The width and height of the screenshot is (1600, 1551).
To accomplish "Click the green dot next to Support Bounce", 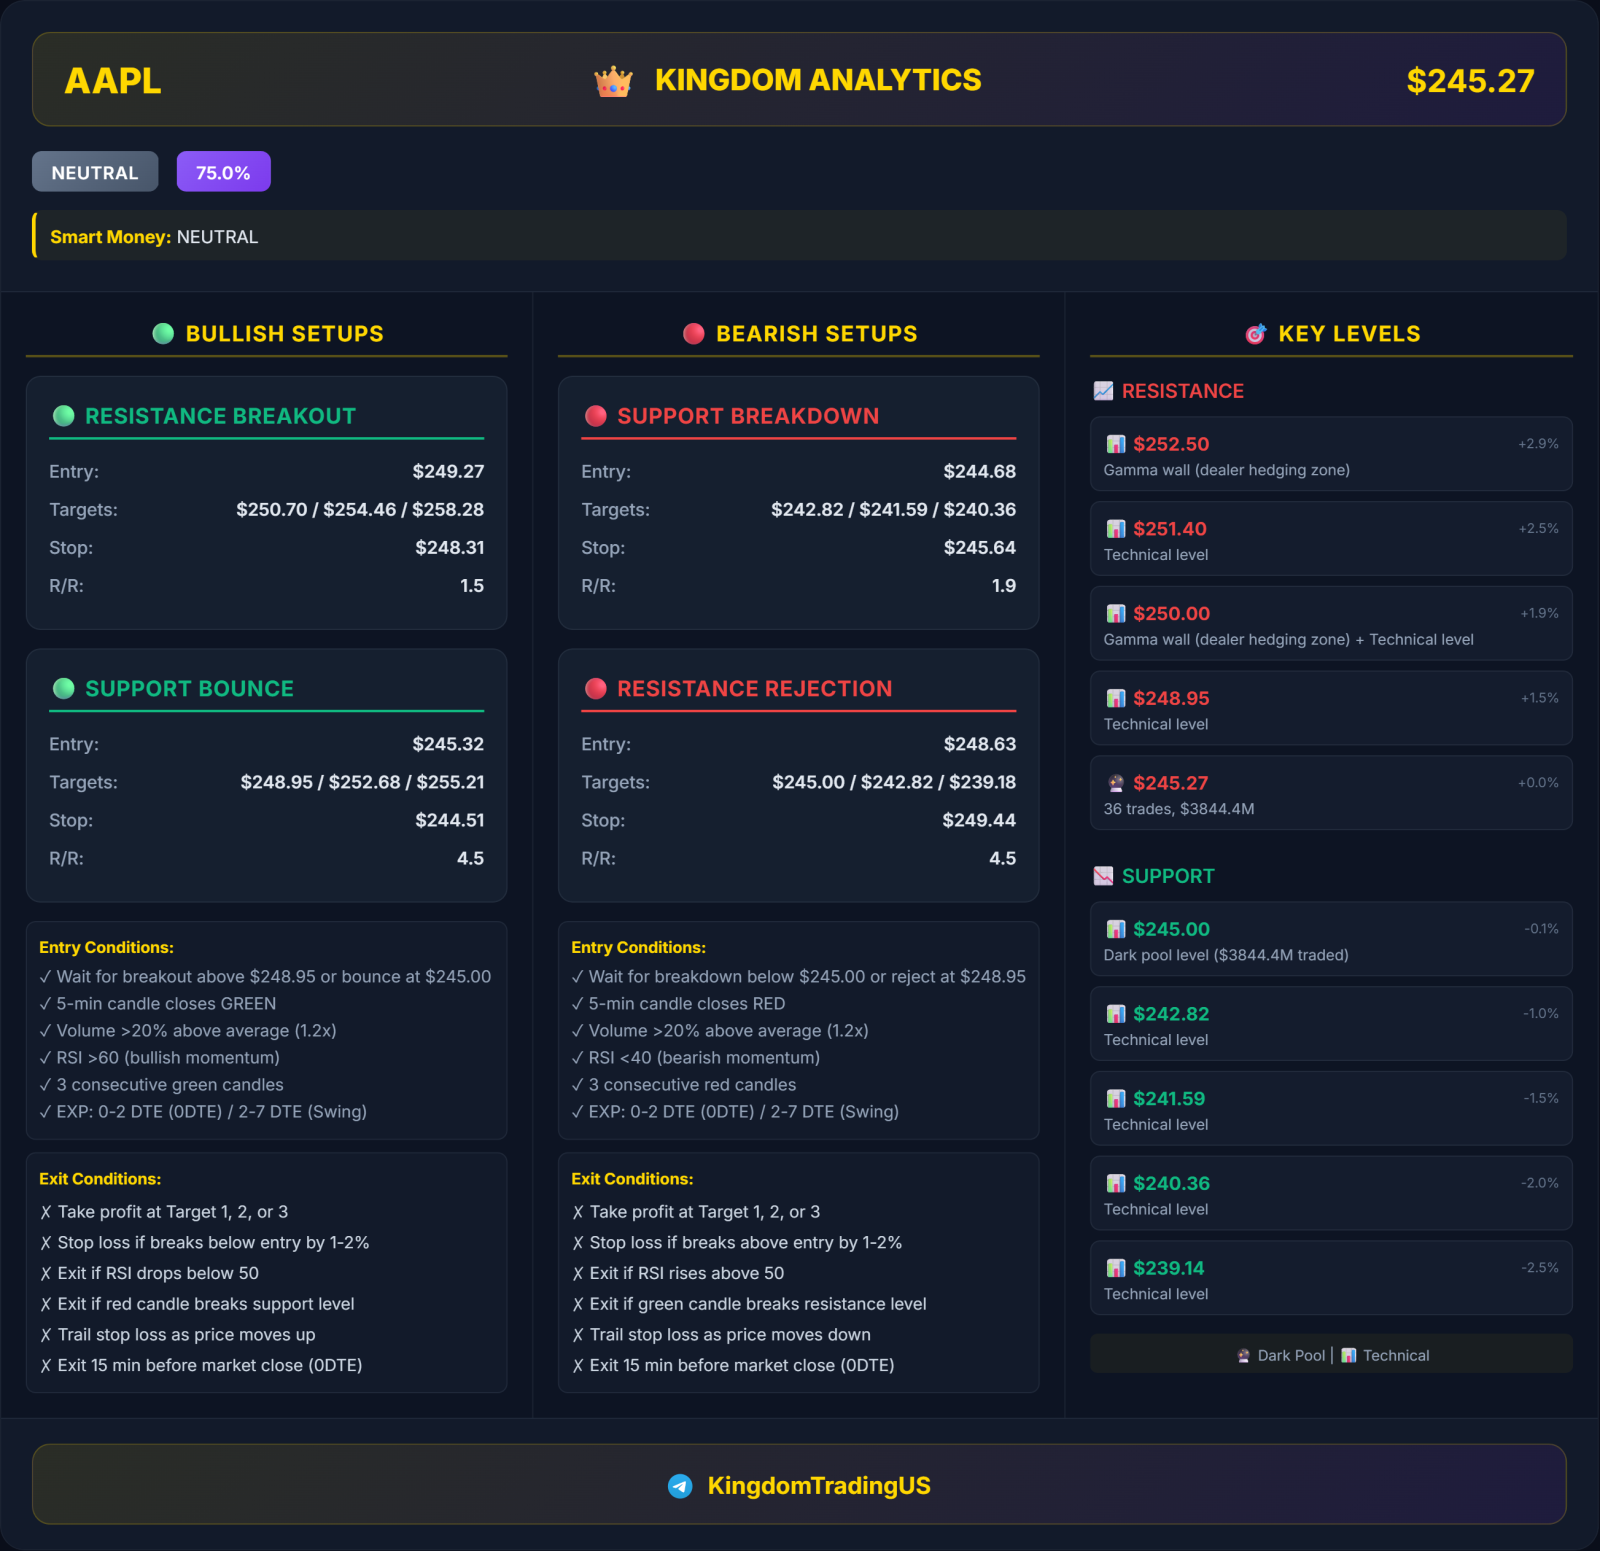I will point(63,688).
